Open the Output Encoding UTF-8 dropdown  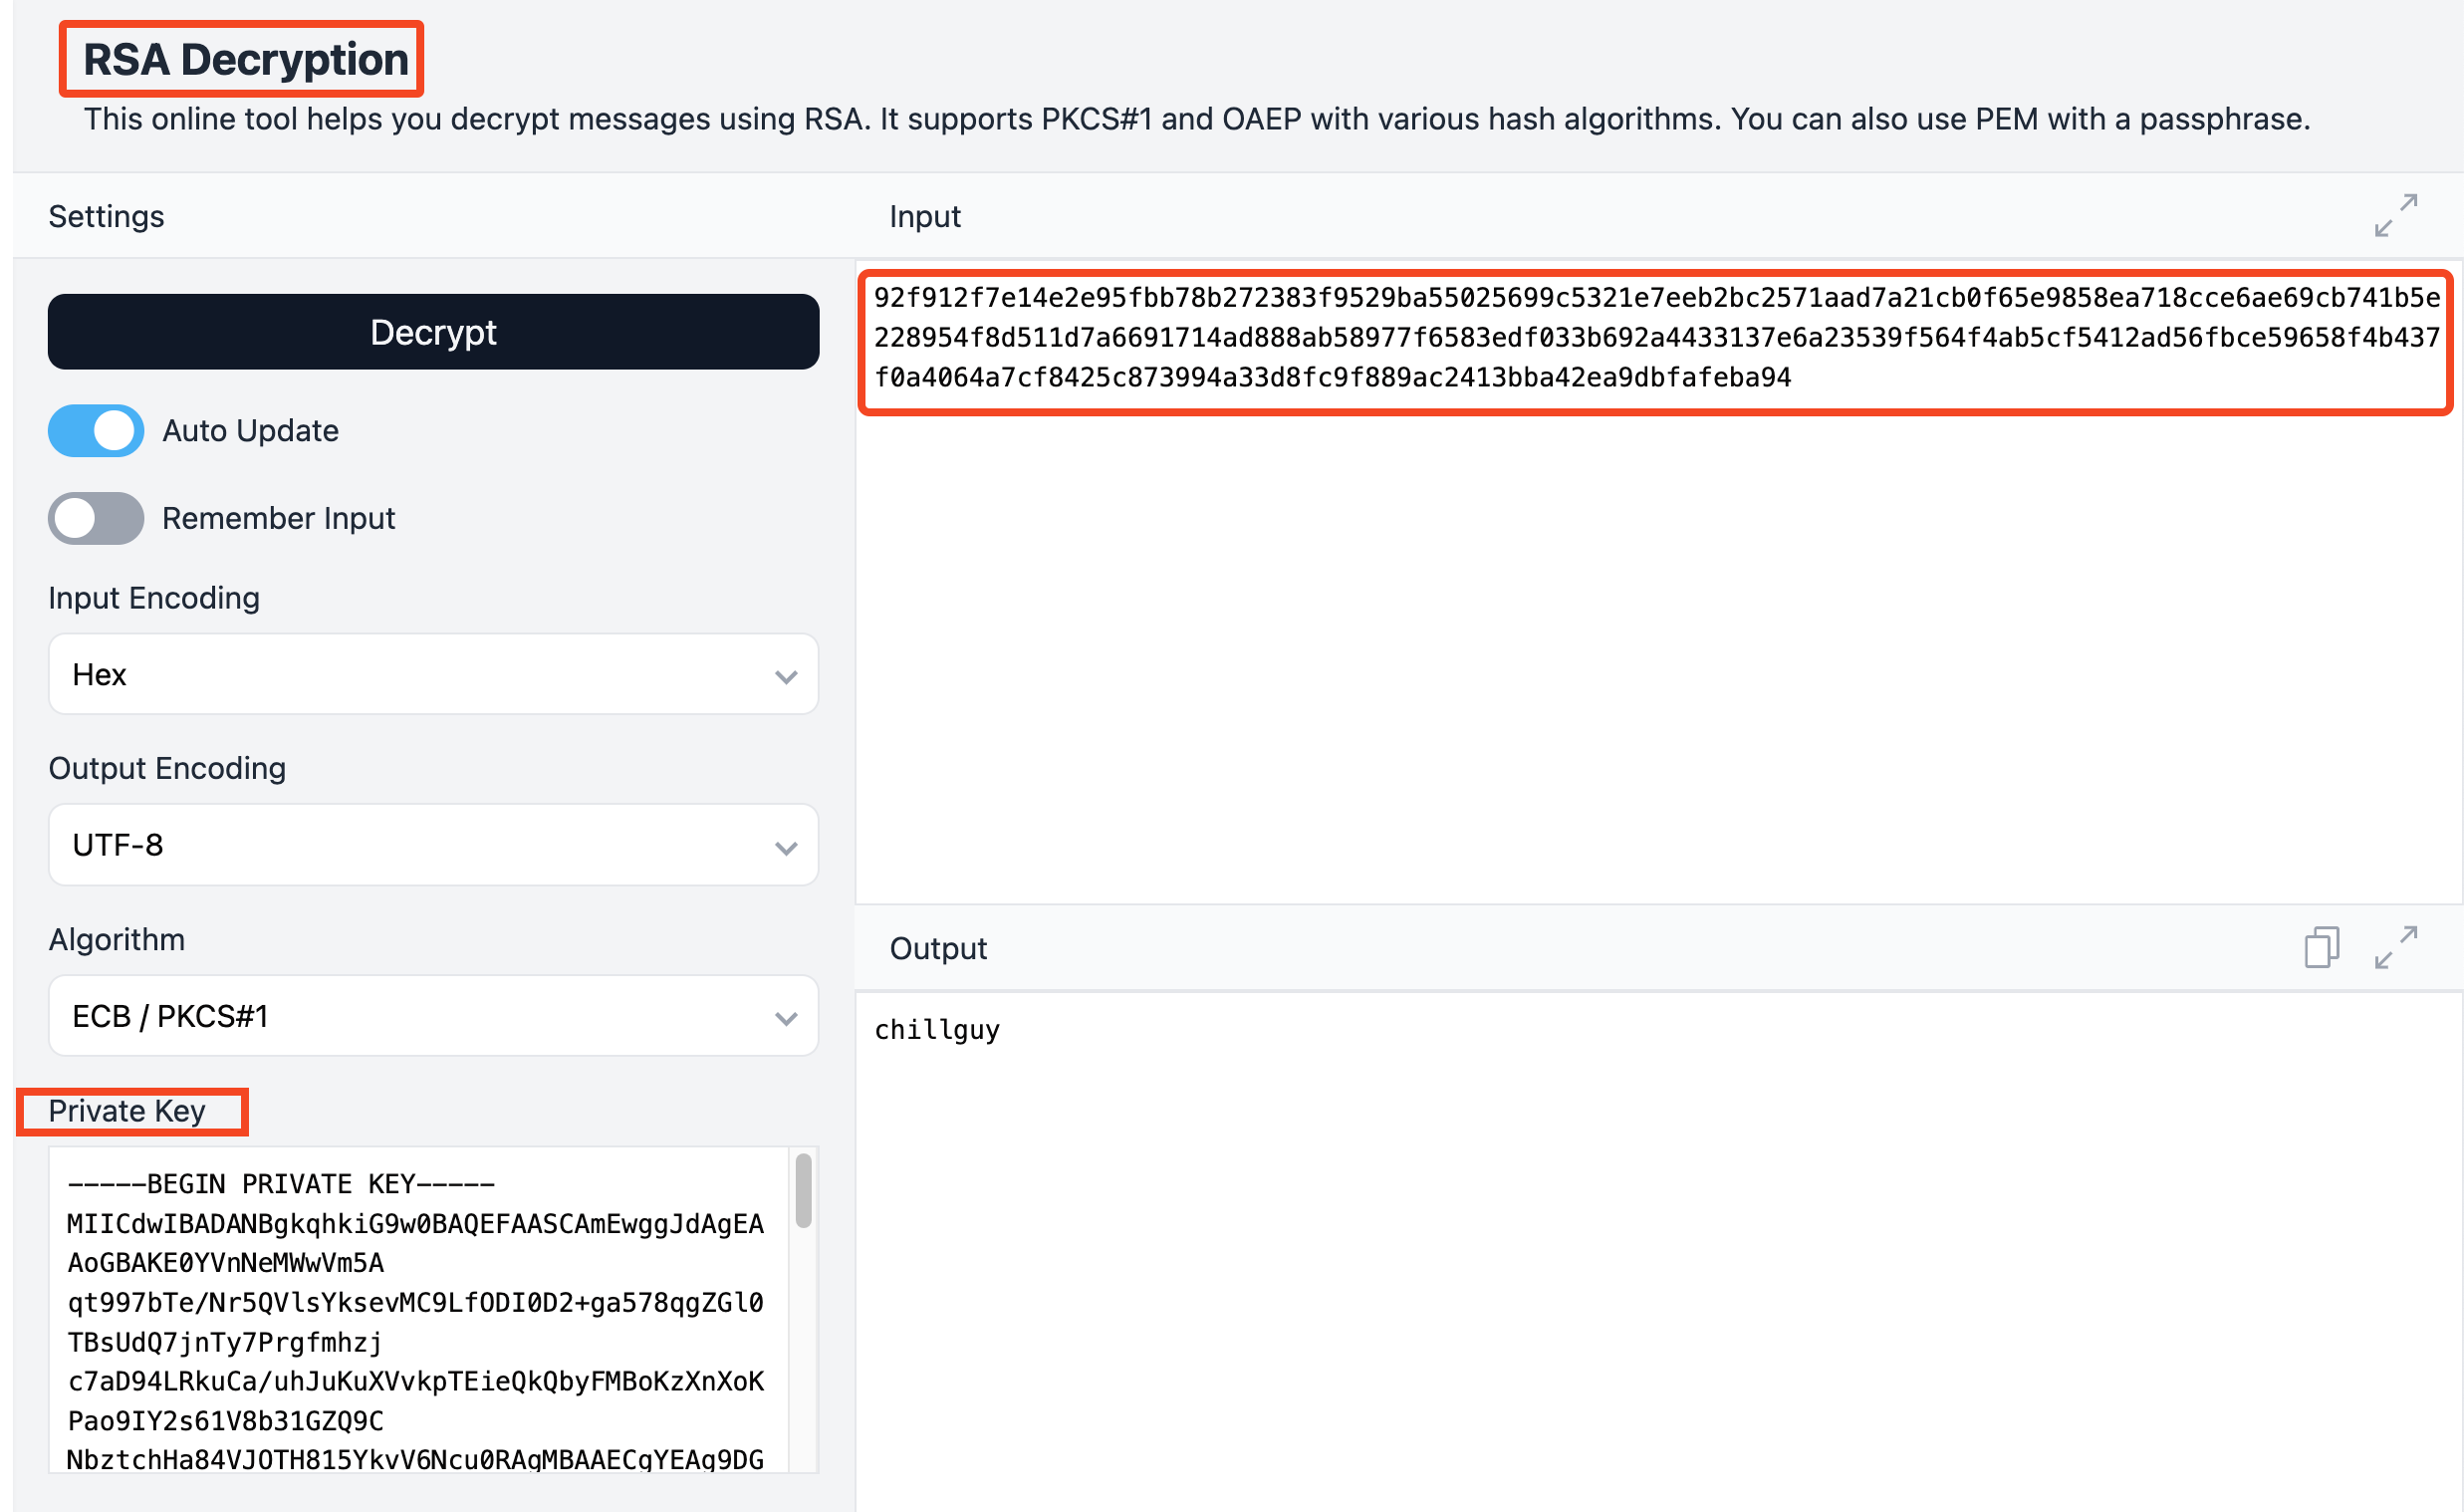(x=433, y=846)
